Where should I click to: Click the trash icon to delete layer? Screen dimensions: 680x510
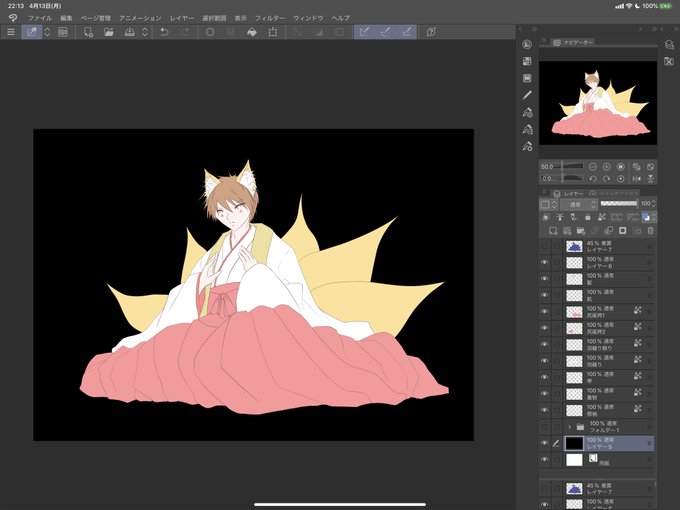click(650, 231)
